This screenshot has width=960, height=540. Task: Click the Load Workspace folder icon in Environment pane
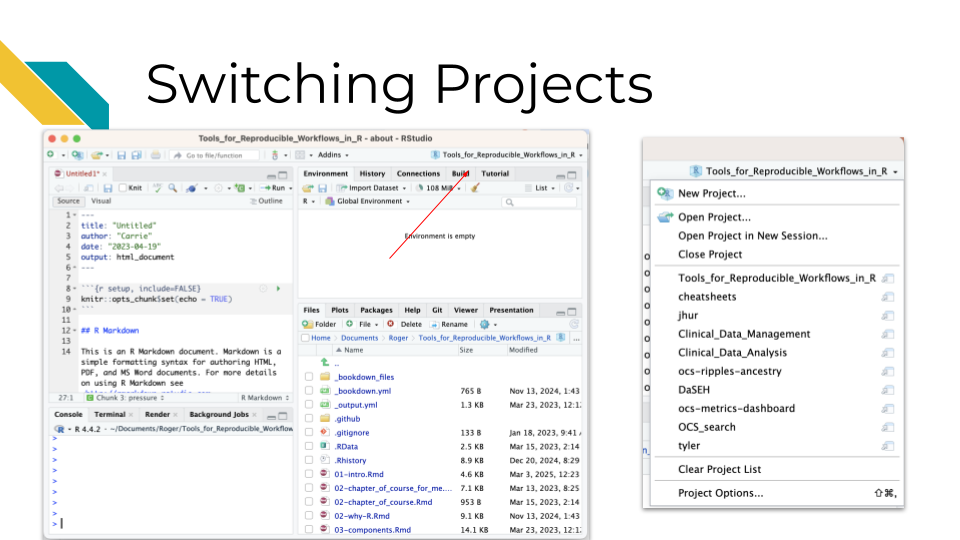point(308,188)
